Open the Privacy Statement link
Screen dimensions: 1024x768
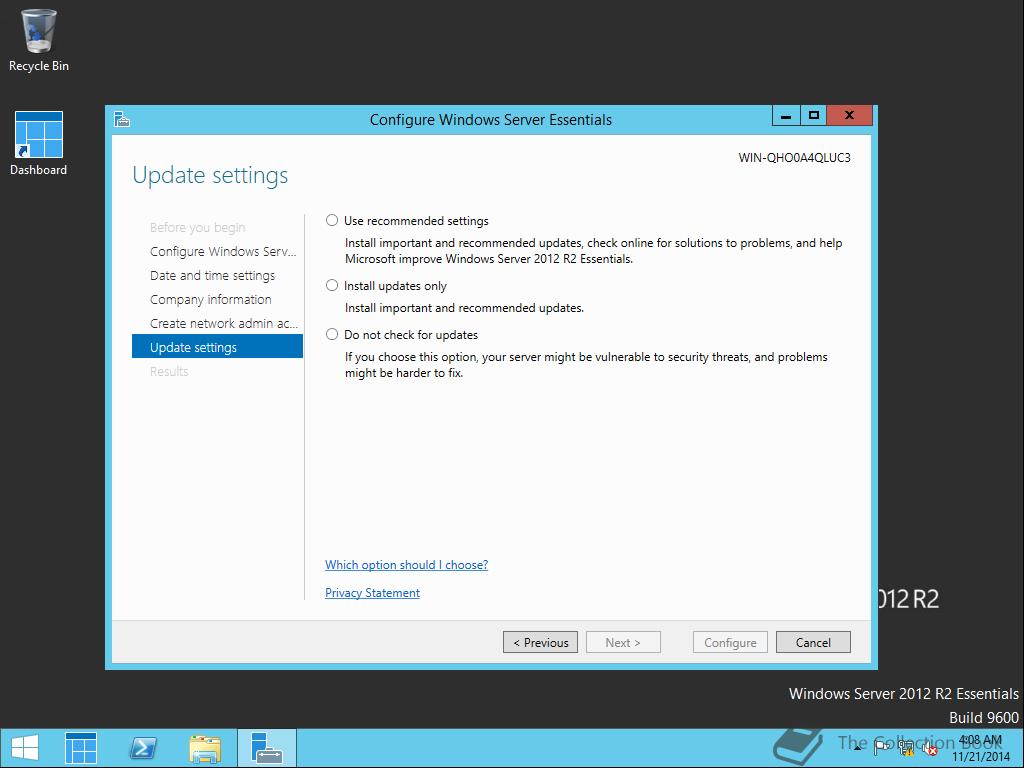point(372,593)
